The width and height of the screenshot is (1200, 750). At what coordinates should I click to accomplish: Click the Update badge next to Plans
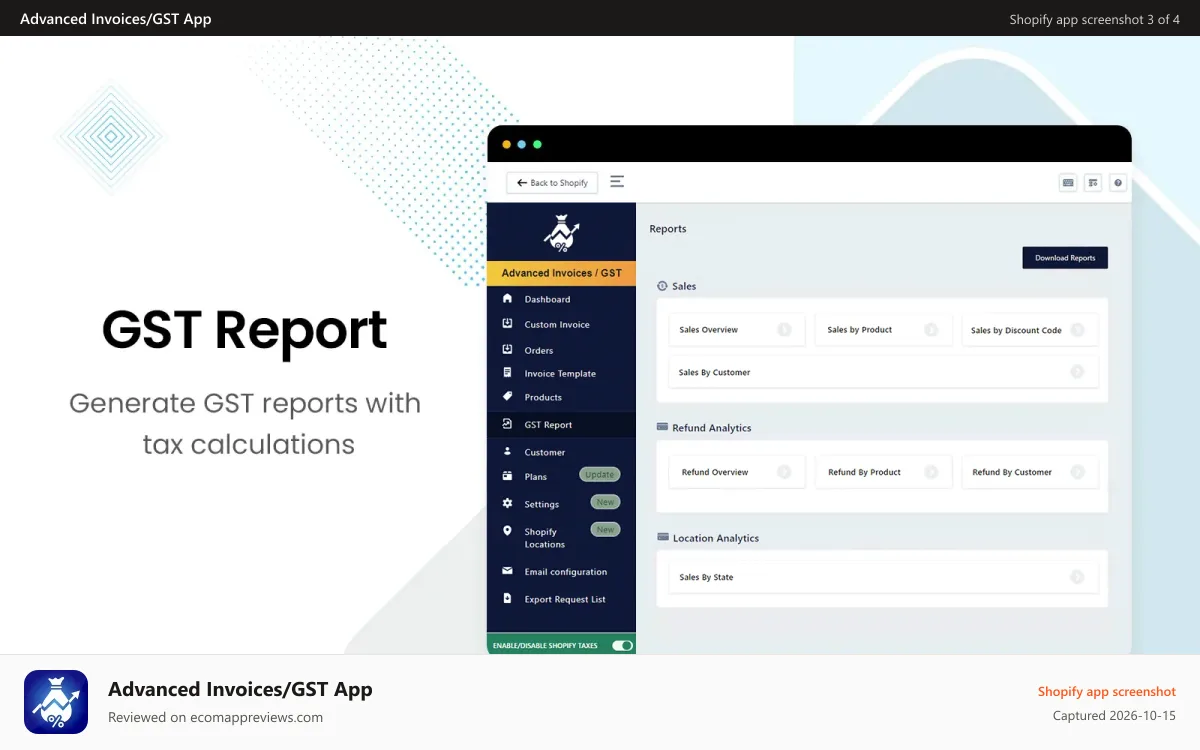pos(600,474)
